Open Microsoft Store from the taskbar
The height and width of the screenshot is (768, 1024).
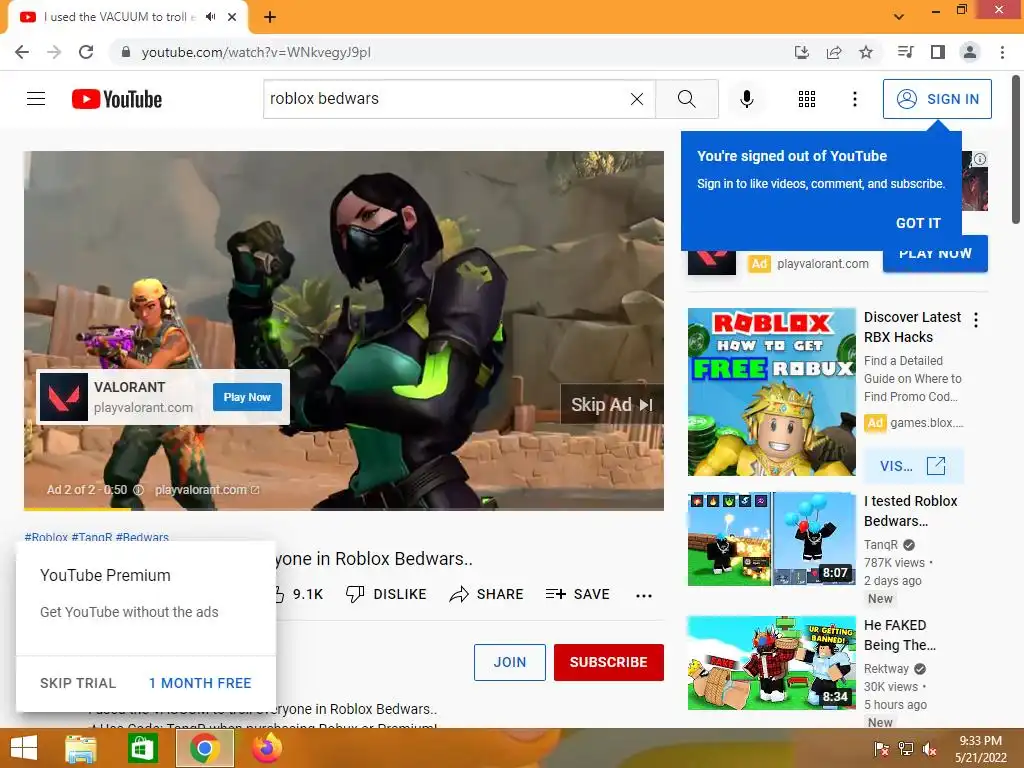142,748
